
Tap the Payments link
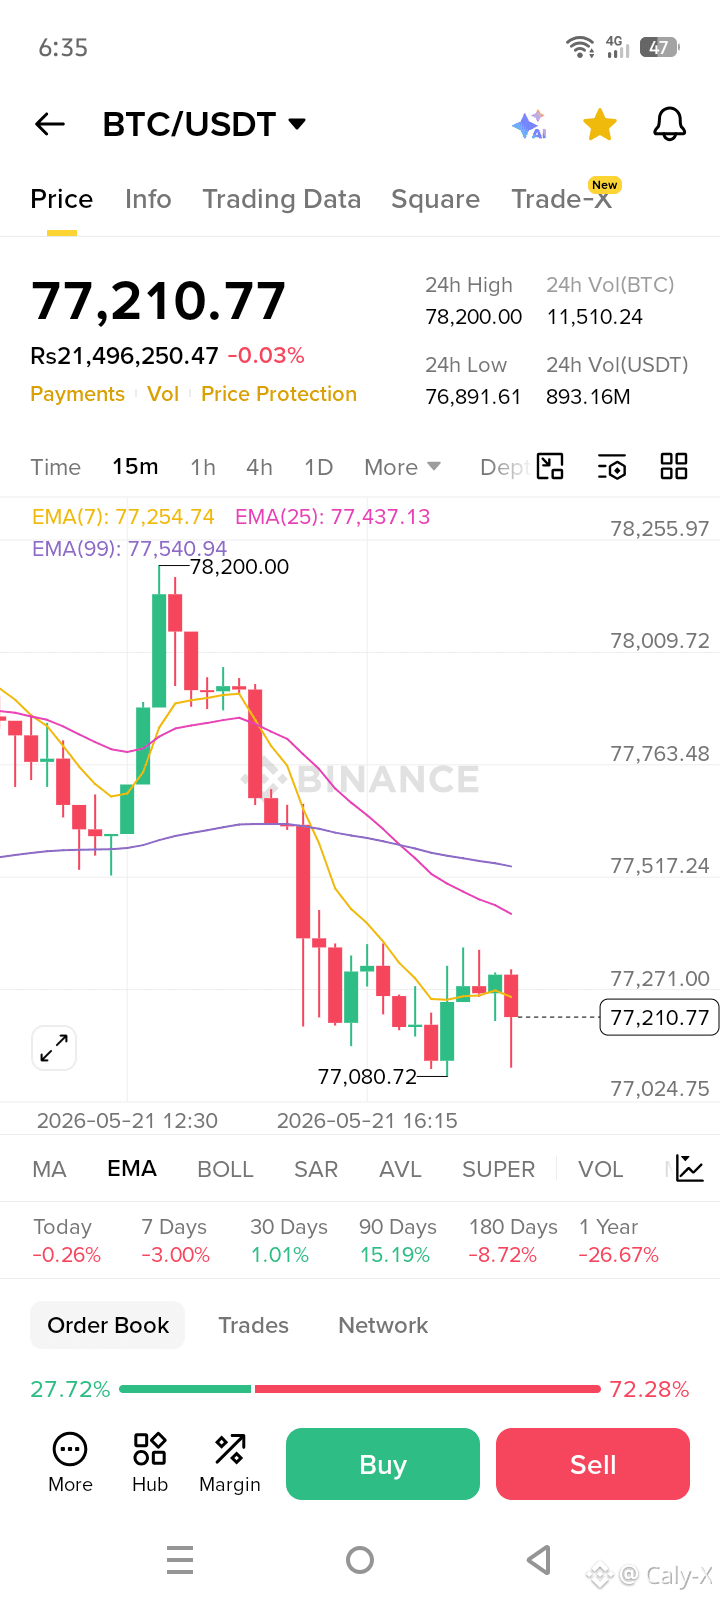tap(77, 394)
